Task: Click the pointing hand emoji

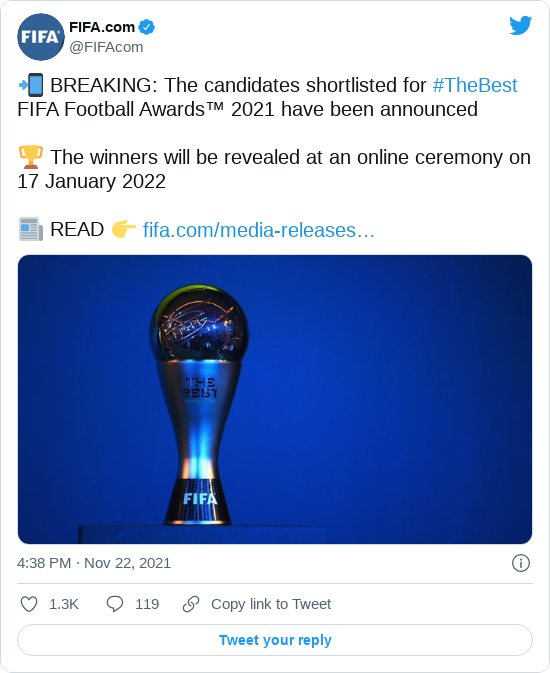Action: point(124,229)
